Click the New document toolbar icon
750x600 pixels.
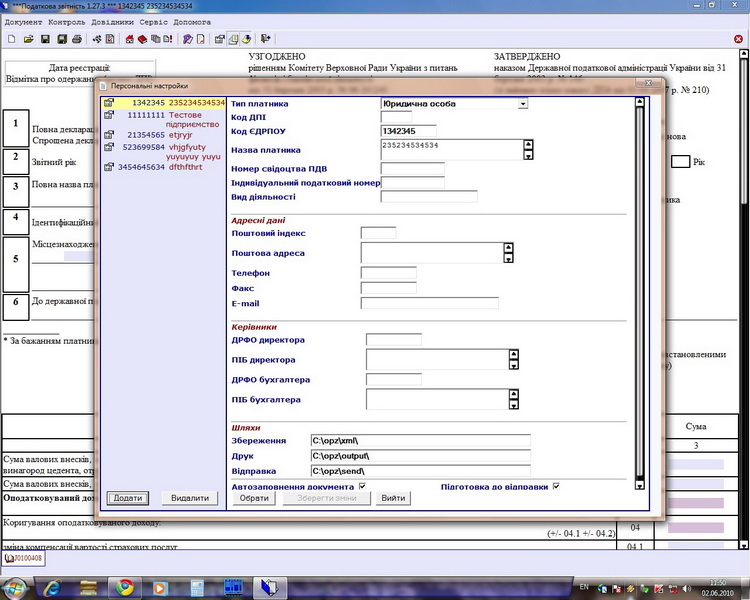(x=11, y=39)
